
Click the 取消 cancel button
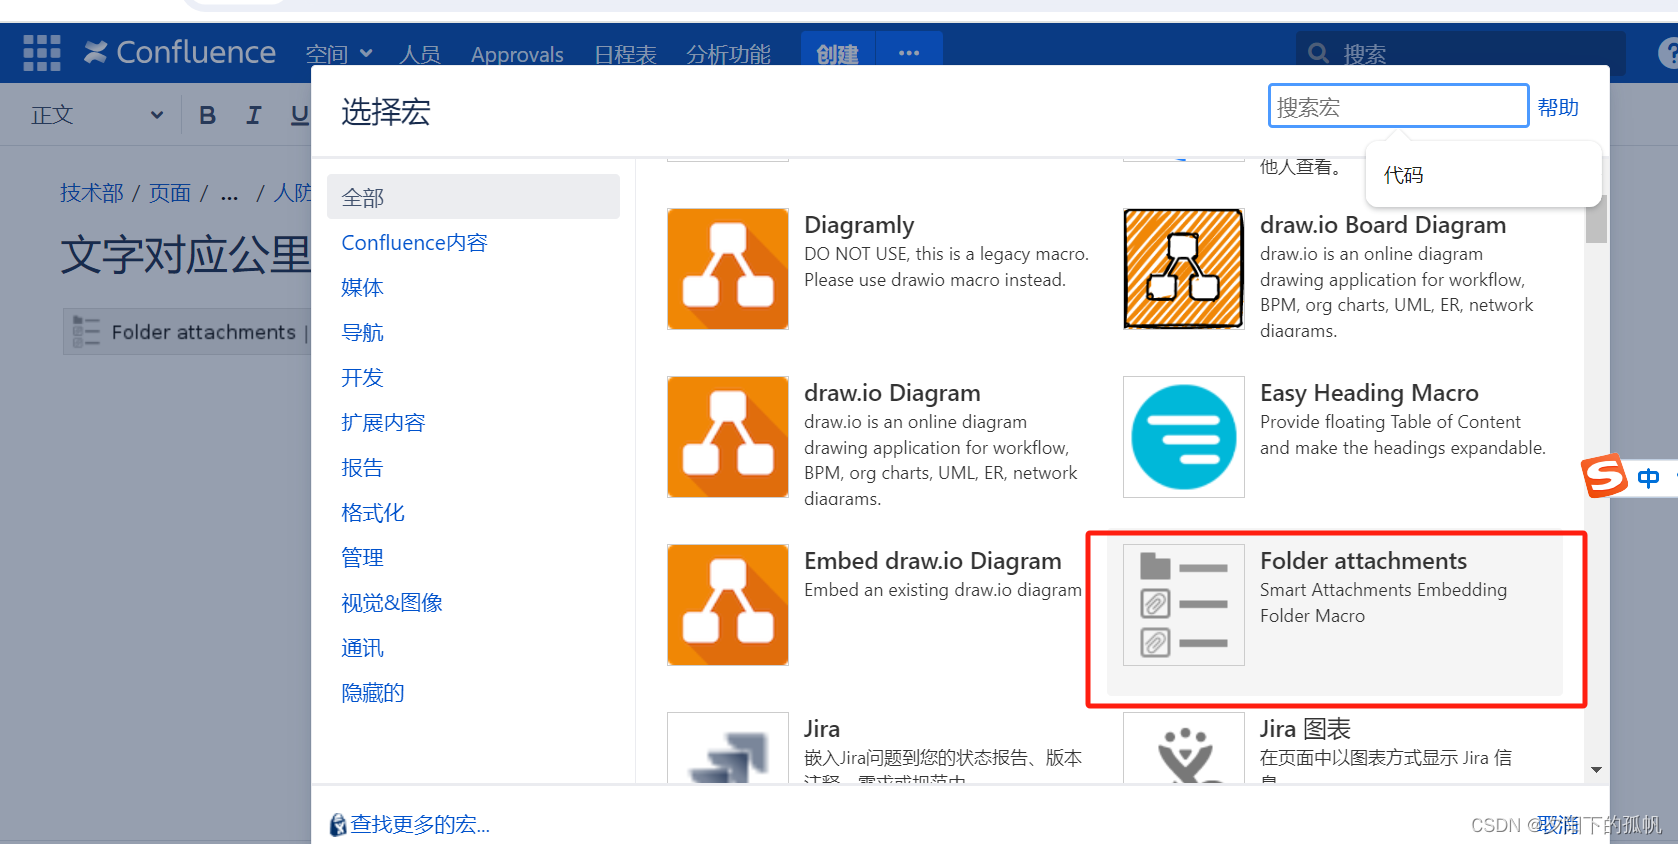point(1557,824)
